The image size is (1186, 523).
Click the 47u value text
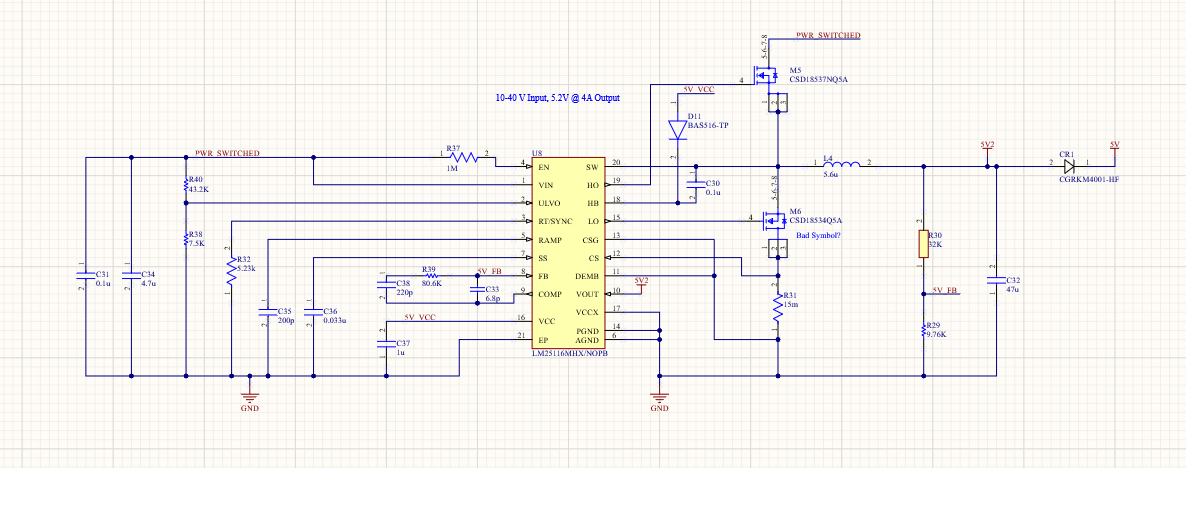1013,290
